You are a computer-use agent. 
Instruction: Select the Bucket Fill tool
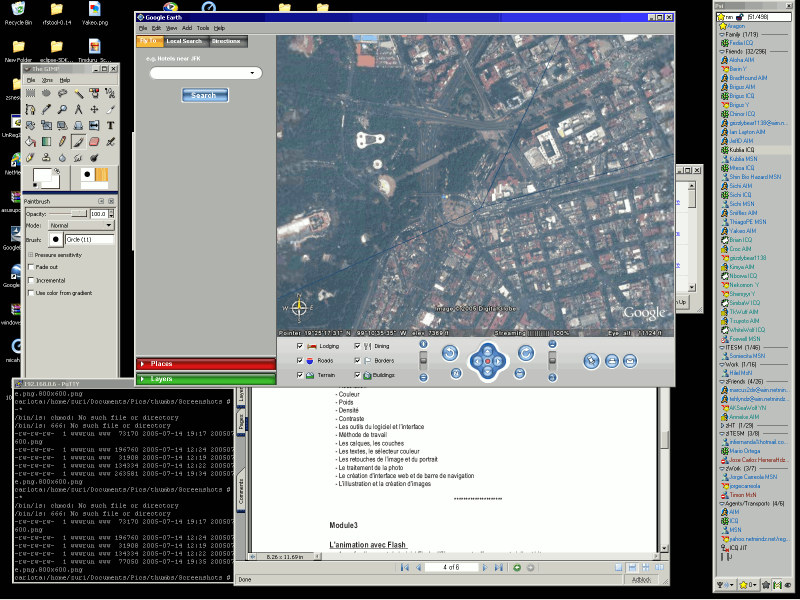click(29, 142)
